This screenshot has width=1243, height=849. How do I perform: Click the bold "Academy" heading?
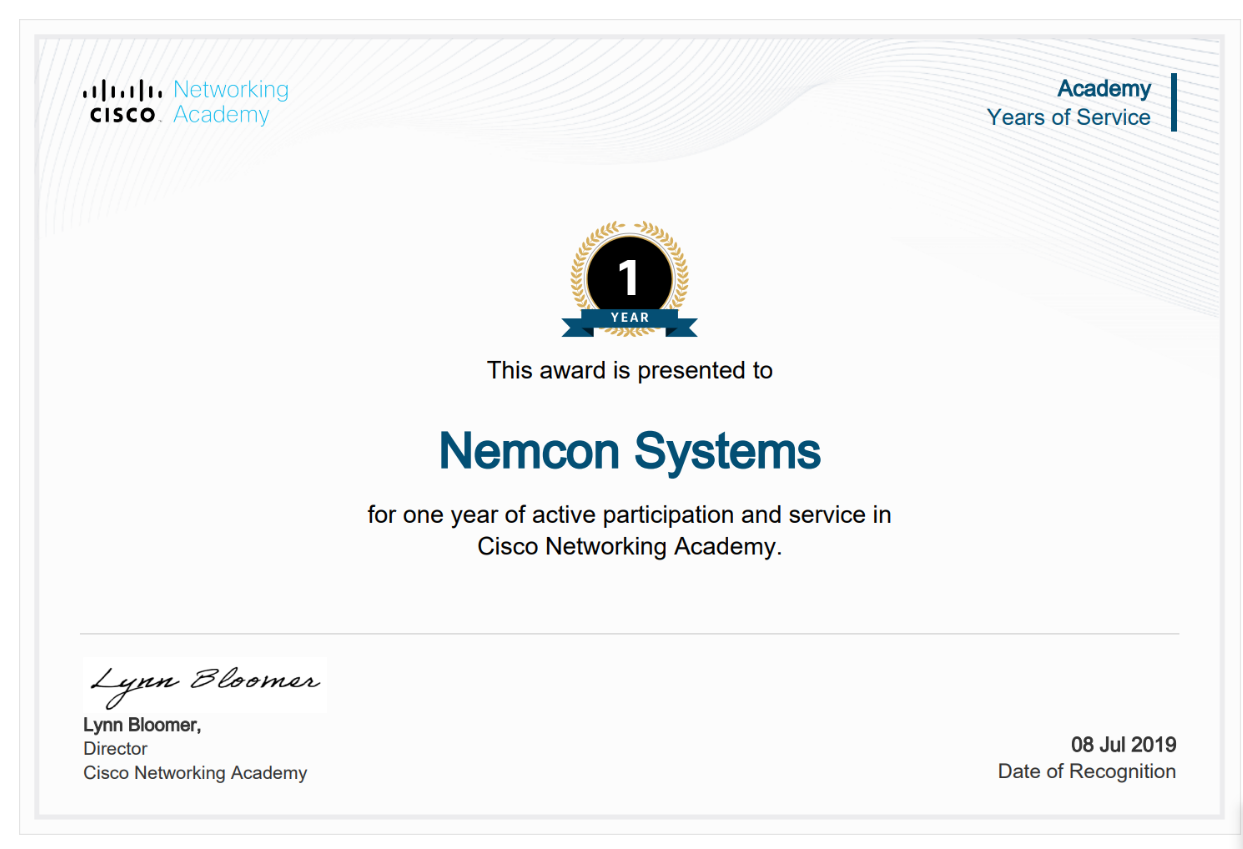coord(1104,89)
